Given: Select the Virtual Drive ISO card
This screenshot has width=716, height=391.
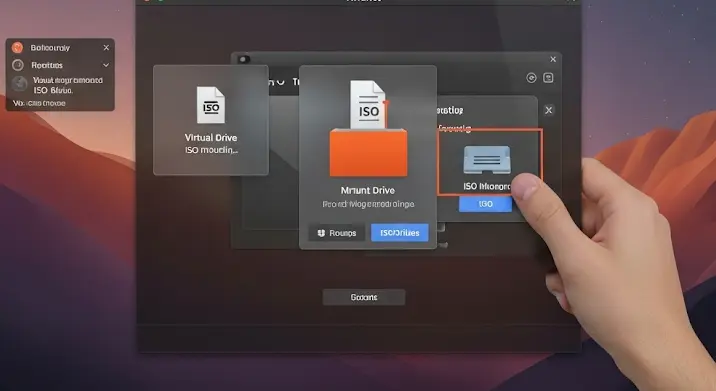Looking at the screenshot, I should click(x=211, y=120).
